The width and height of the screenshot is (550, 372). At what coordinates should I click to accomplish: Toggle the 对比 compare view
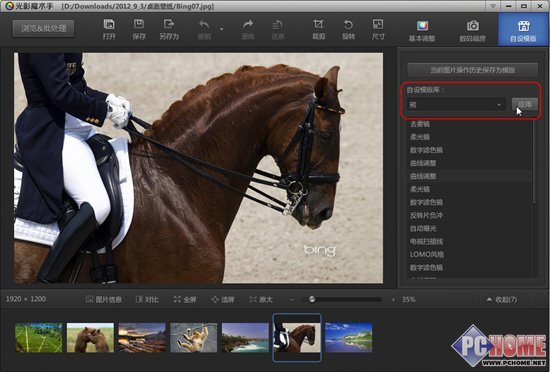147,299
